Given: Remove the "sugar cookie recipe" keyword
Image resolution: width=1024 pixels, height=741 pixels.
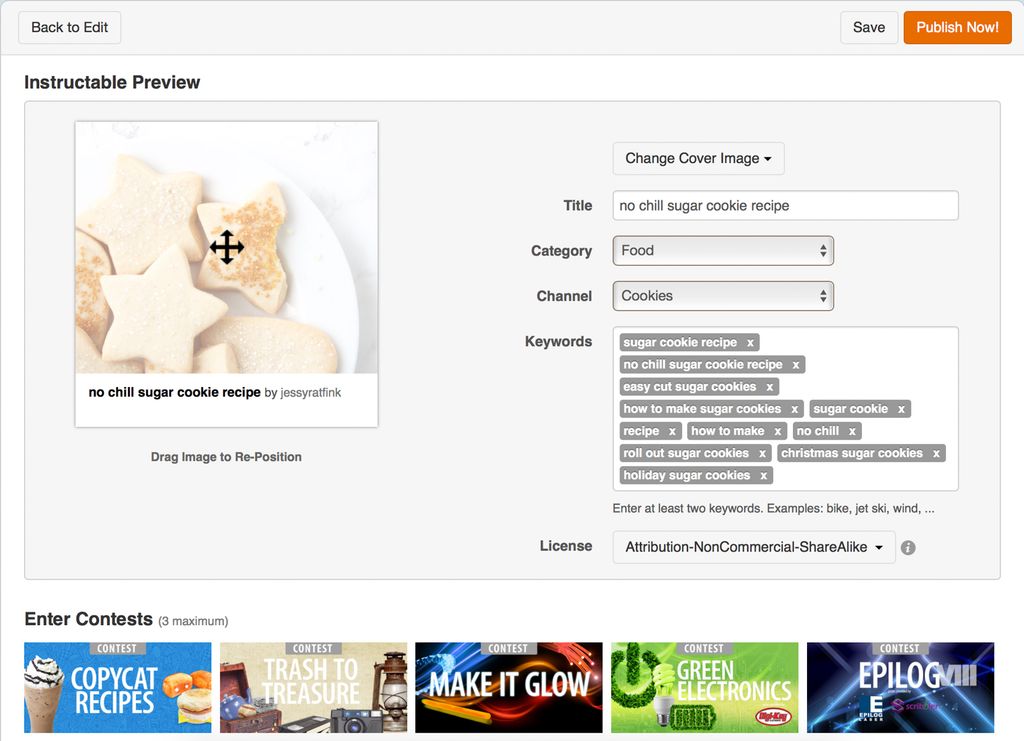Looking at the screenshot, I should [752, 342].
